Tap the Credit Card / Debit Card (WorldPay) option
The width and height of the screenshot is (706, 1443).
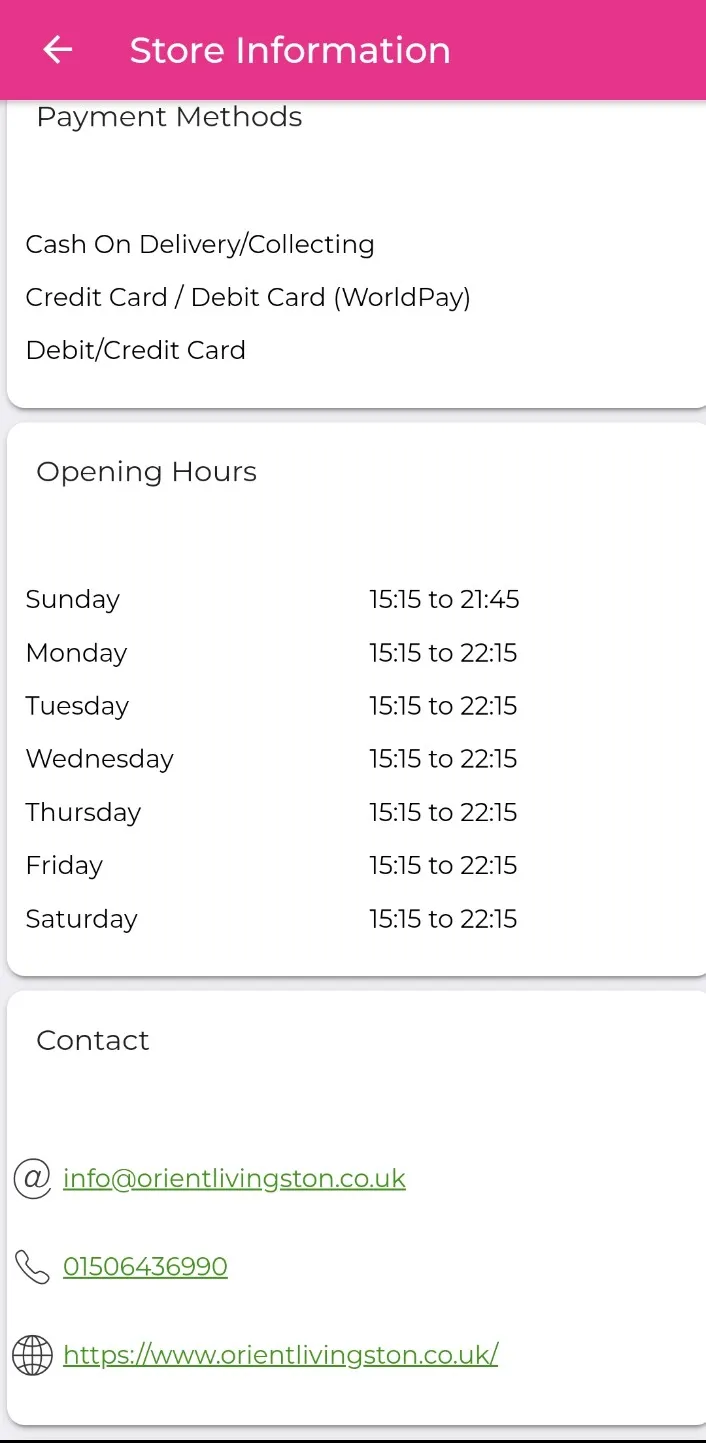(248, 297)
